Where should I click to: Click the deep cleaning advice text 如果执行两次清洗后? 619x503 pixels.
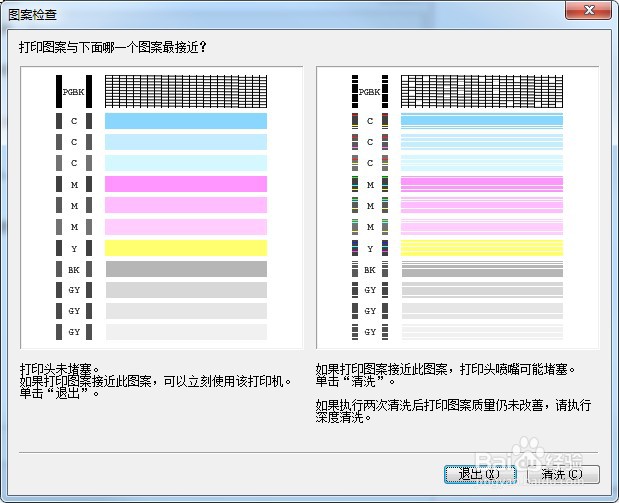point(453,411)
